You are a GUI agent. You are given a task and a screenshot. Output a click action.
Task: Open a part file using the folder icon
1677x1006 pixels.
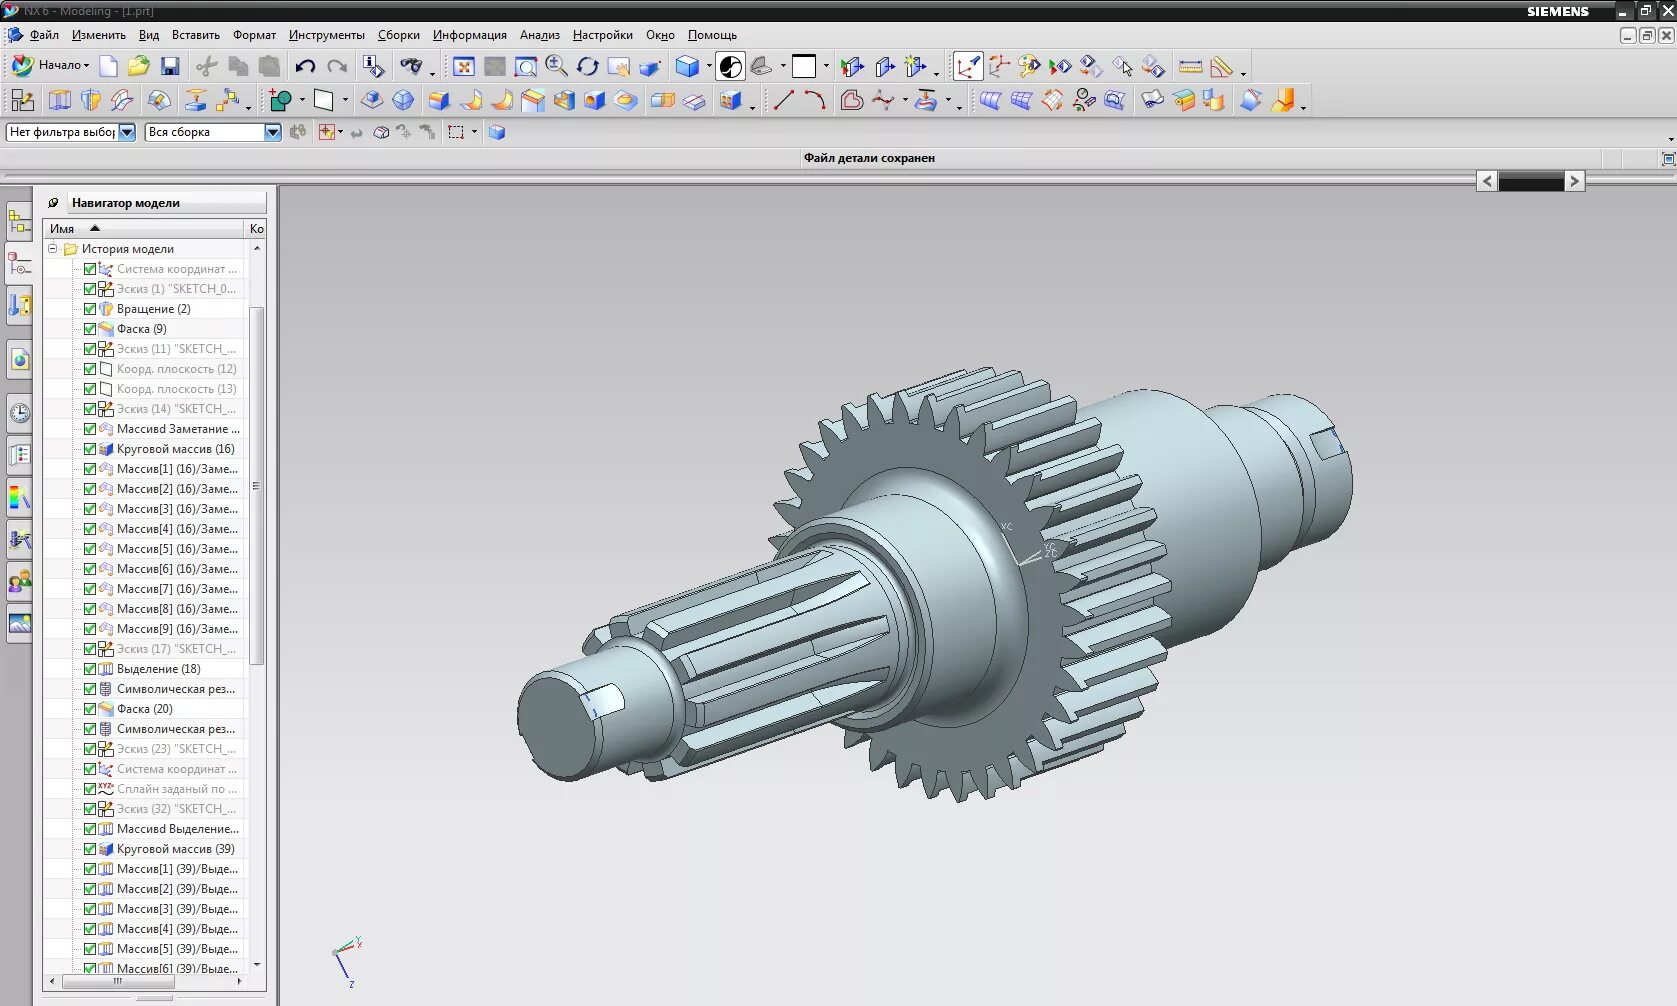pyautogui.click(x=138, y=66)
